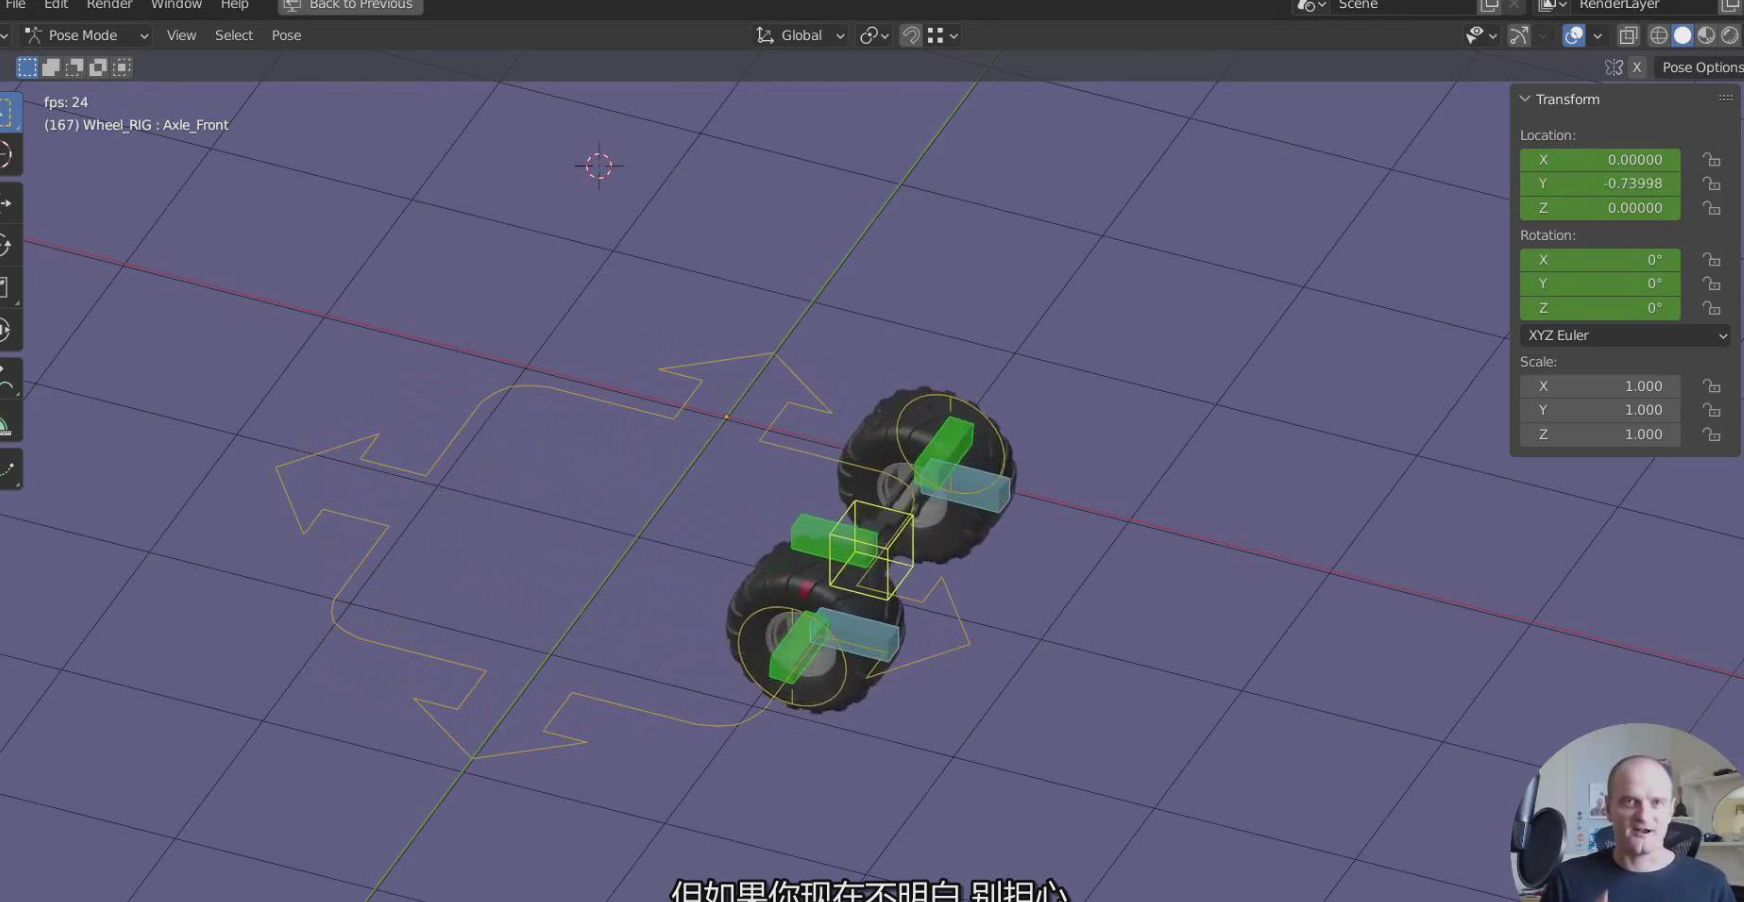Open the Pose menu
This screenshot has width=1744, height=902.
click(286, 36)
